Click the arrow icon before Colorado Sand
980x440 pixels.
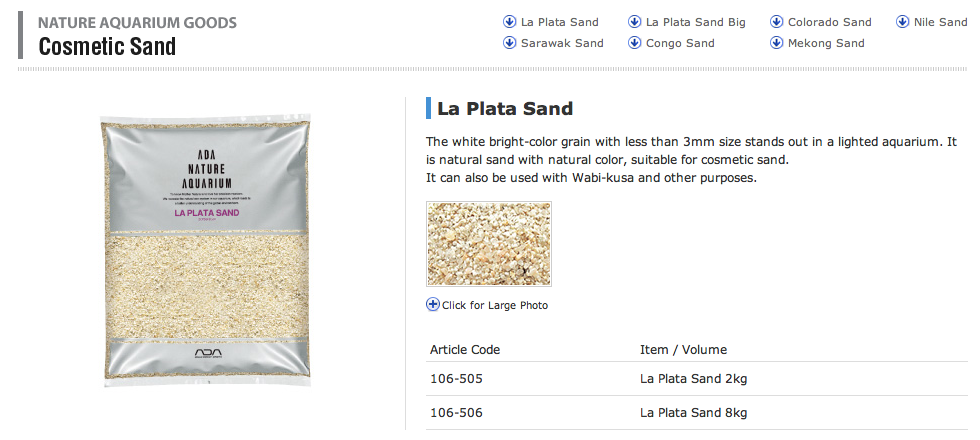(x=776, y=22)
